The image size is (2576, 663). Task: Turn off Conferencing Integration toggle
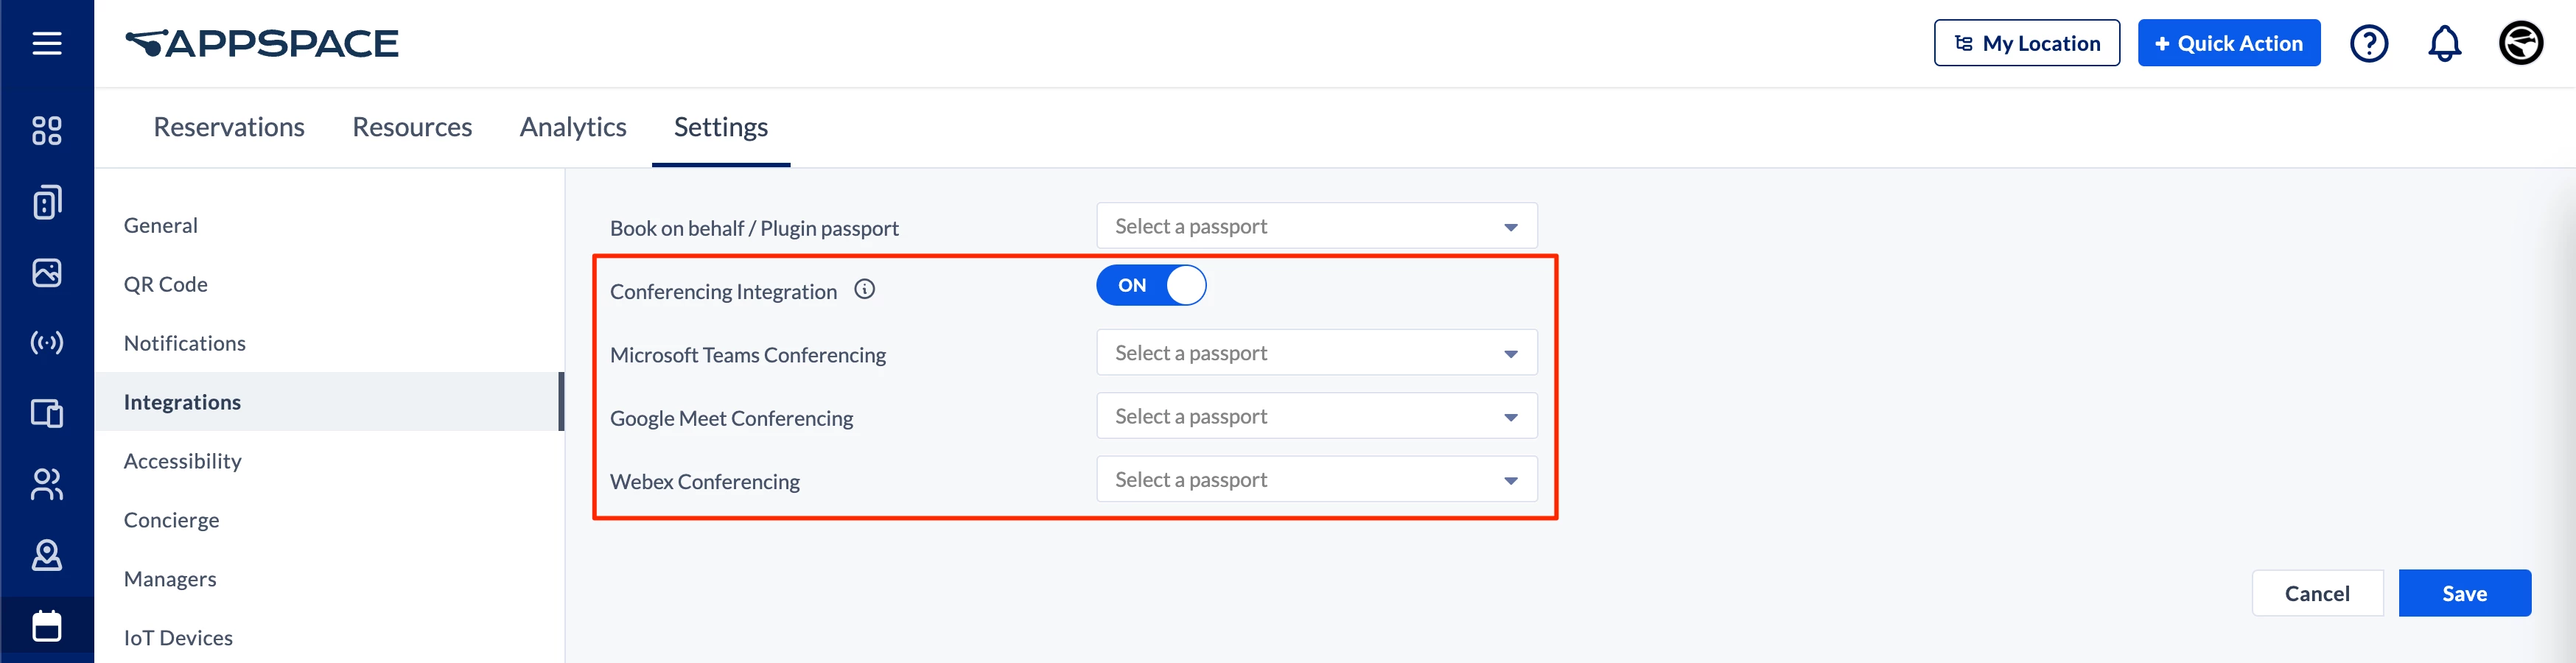(1150, 285)
